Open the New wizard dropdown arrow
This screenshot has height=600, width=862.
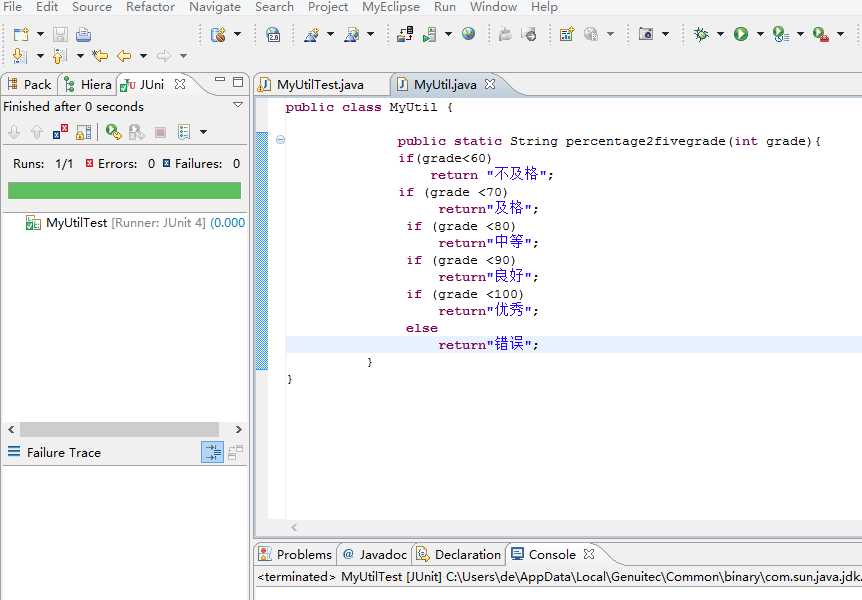click(40, 34)
